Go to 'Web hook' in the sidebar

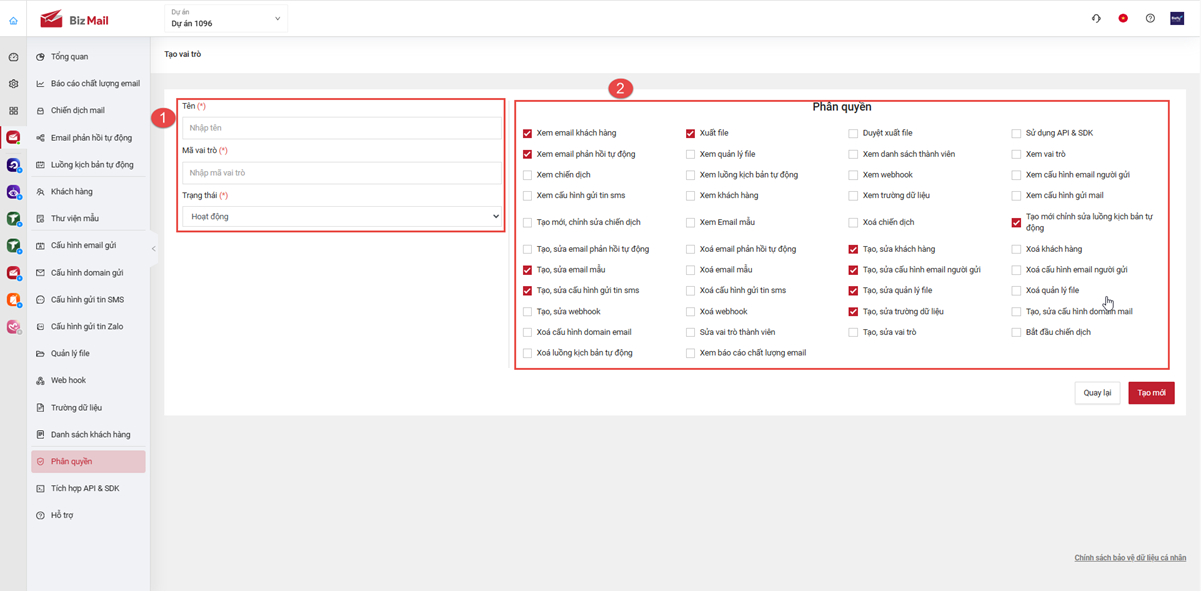pyautogui.click(x=68, y=381)
